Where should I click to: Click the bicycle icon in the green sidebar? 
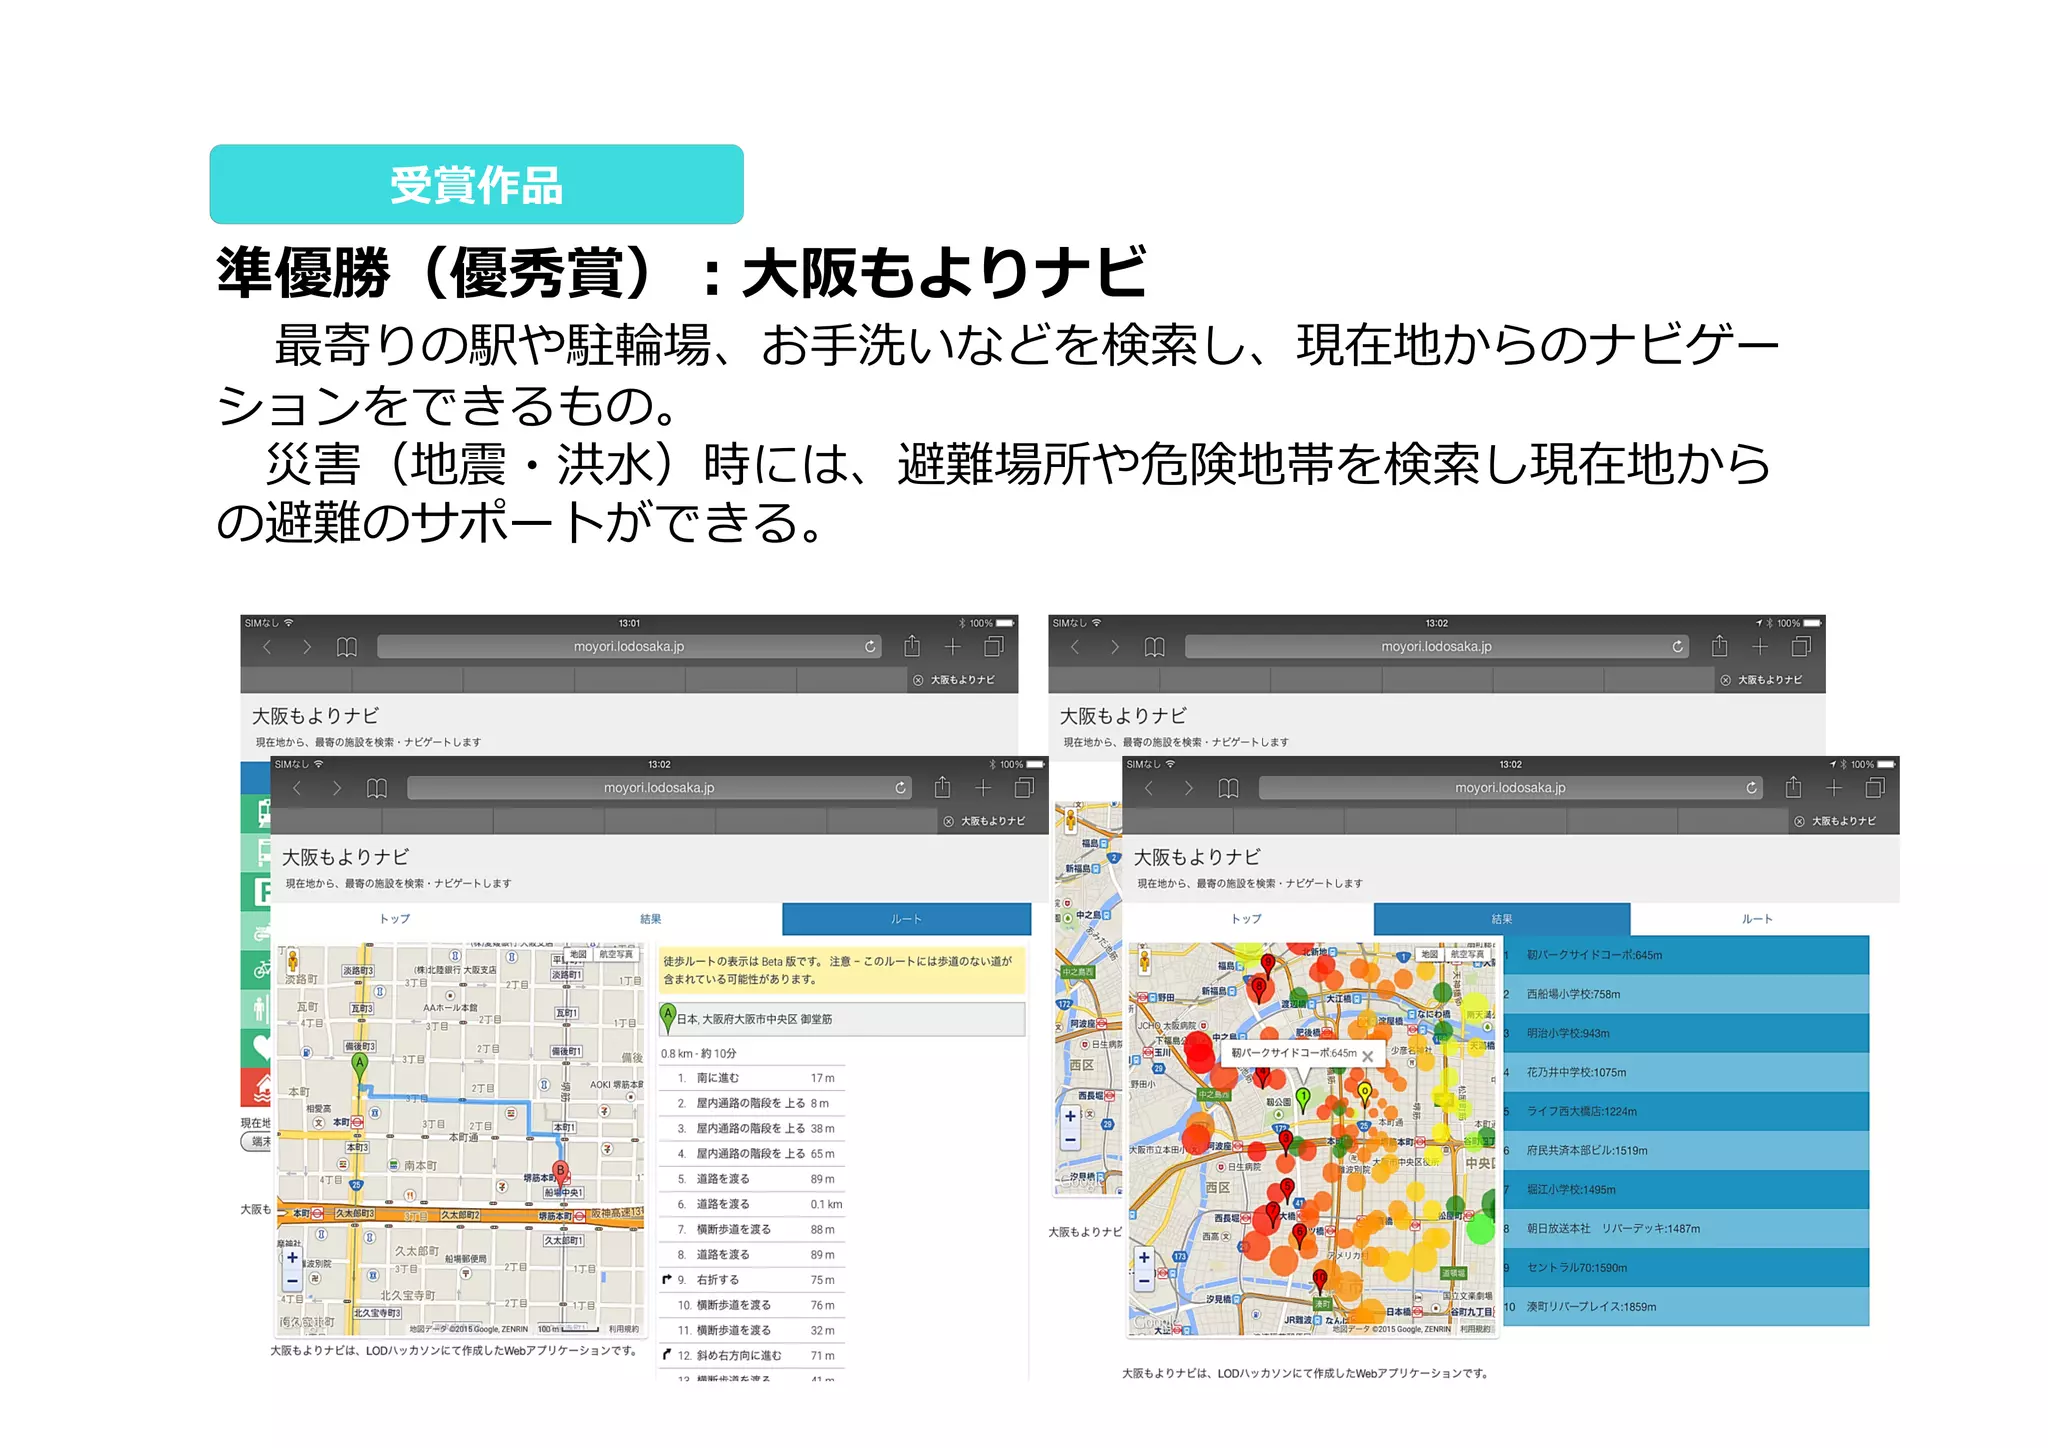click(261, 968)
